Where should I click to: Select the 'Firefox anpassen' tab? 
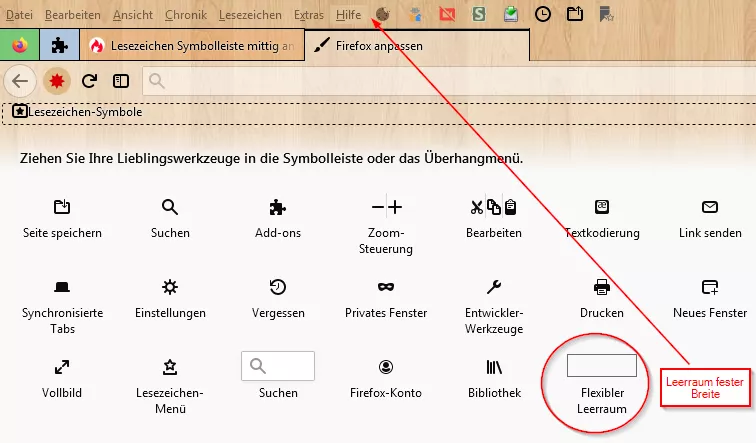pyautogui.click(x=417, y=45)
